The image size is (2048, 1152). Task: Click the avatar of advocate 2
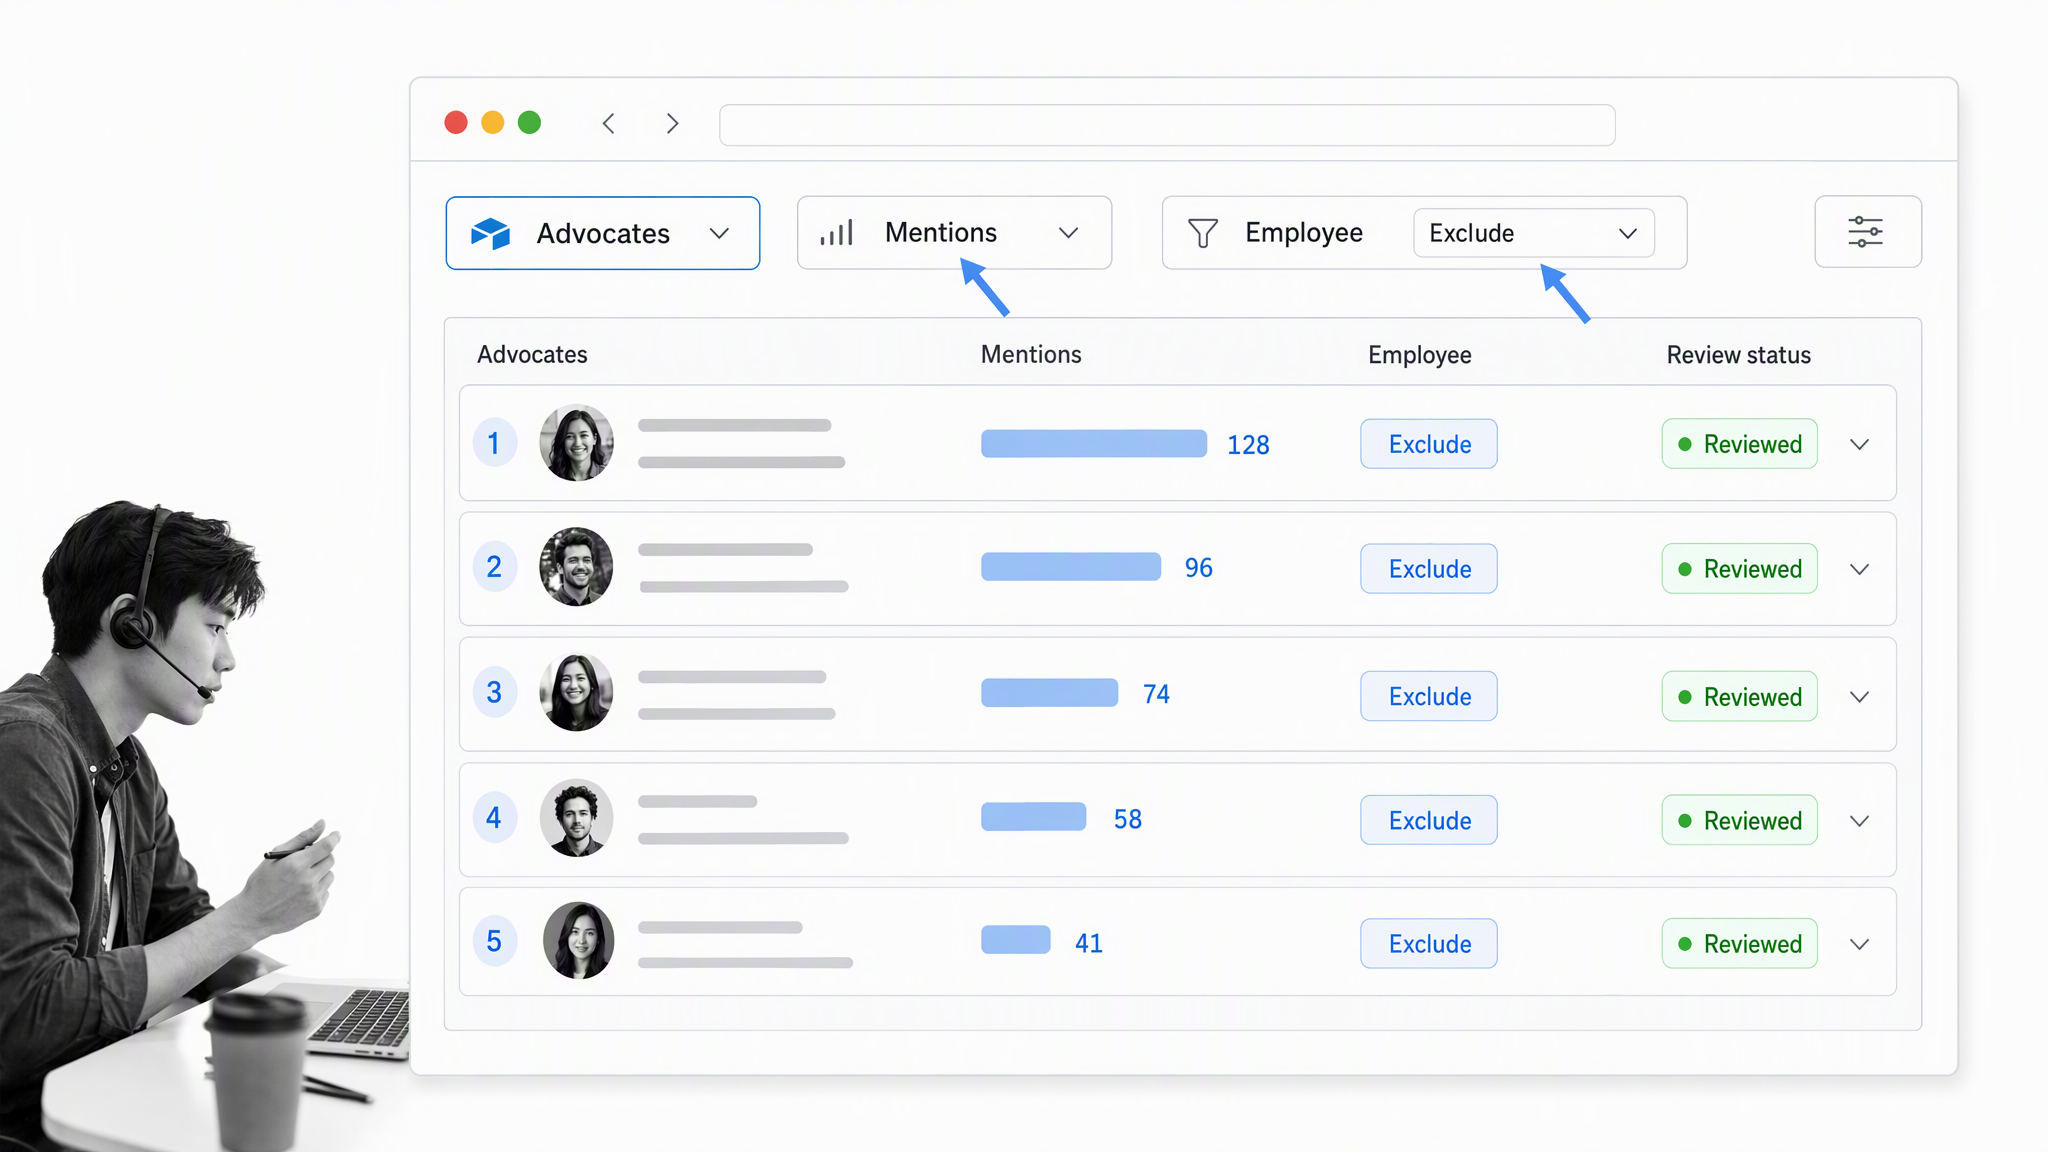[x=577, y=567]
